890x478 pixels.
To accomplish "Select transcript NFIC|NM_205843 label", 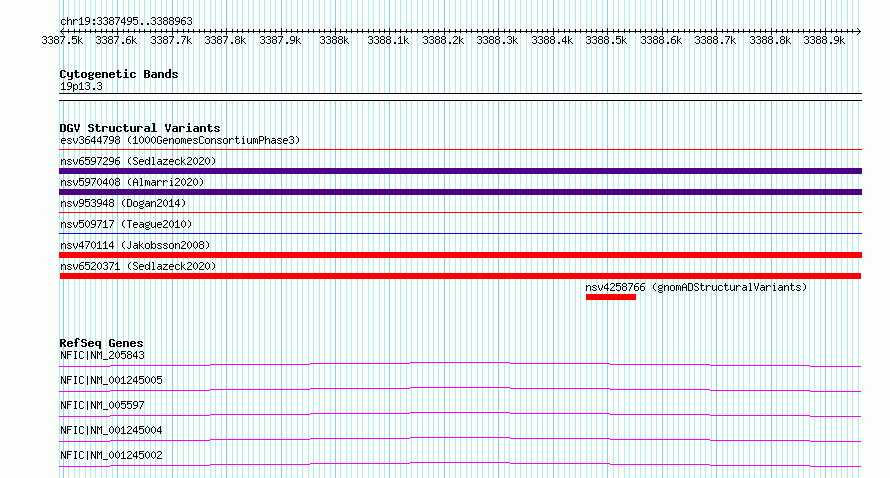I will tap(102, 355).
